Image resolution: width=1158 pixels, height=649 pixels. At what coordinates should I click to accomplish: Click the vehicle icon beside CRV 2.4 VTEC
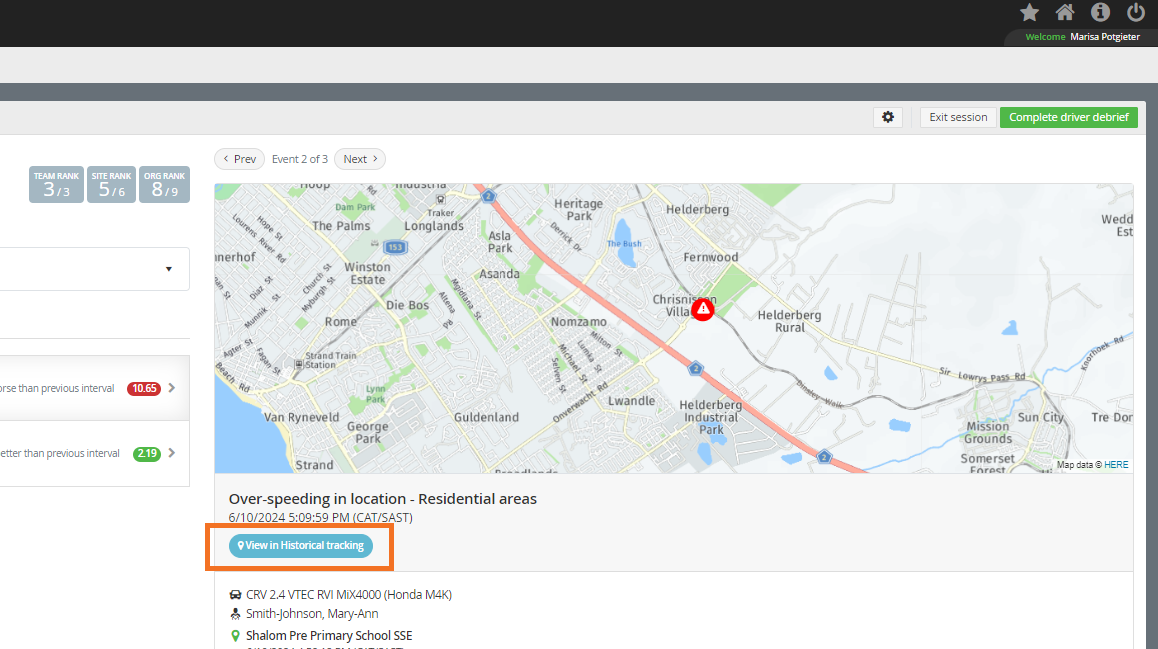pyautogui.click(x=236, y=594)
